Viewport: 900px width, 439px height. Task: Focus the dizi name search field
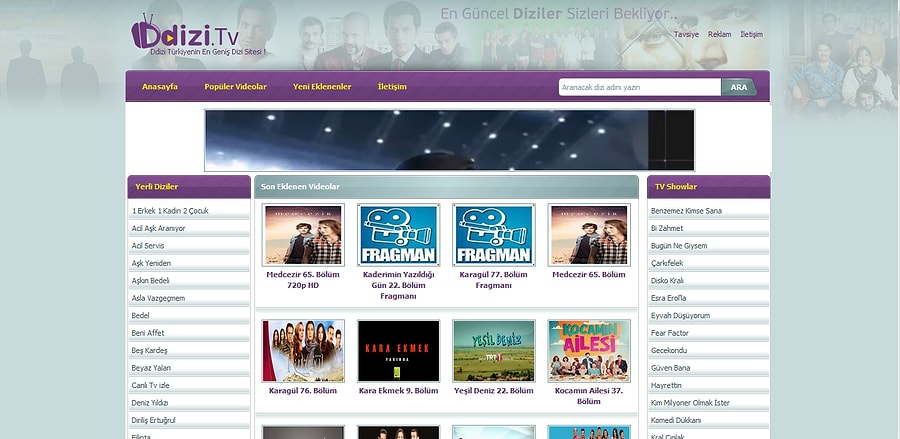pyautogui.click(x=638, y=87)
